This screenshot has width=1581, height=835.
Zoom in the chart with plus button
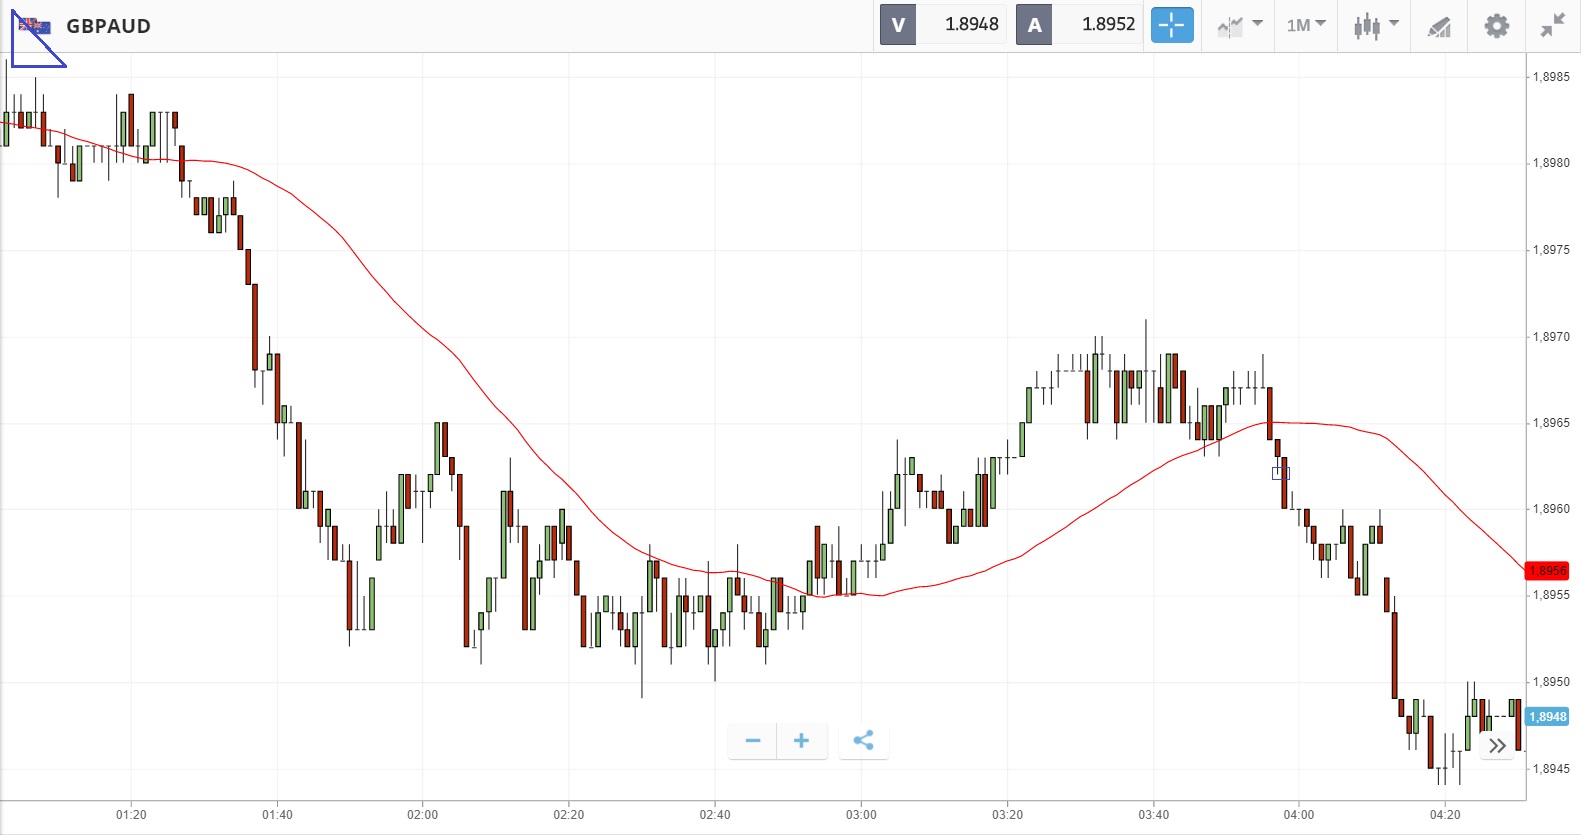(801, 741)
